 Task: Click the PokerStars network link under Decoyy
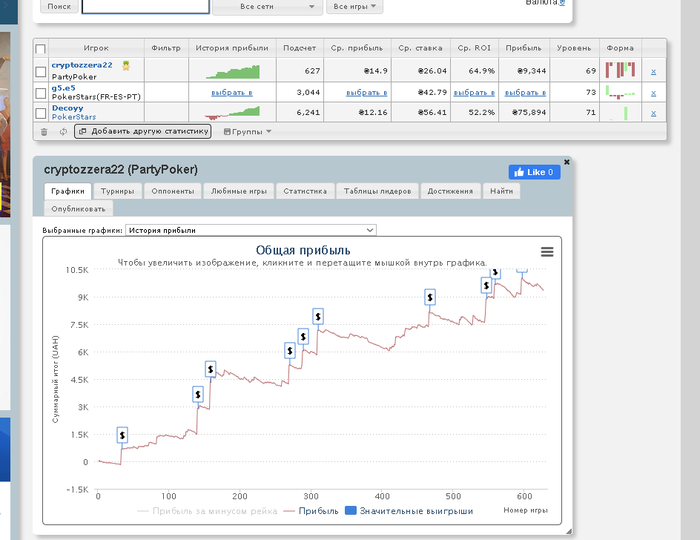tap(74, 117)
